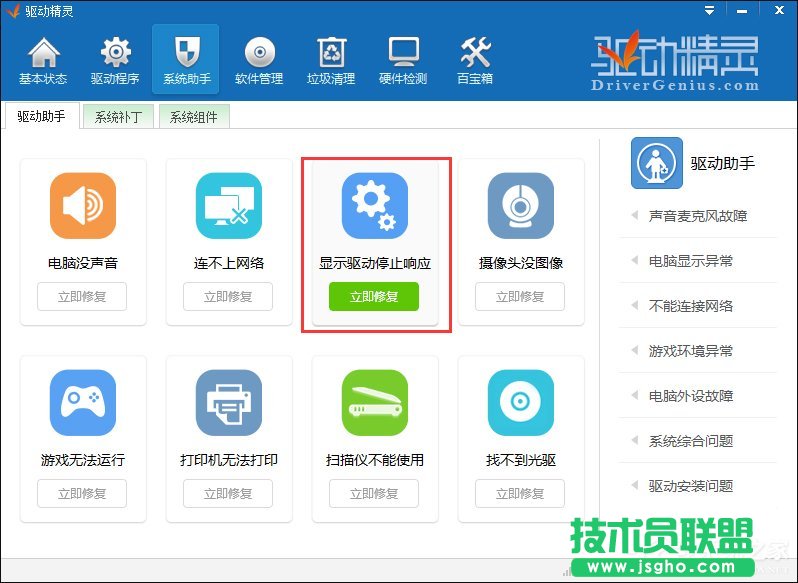Click the 打印机无法打印 printer icon
Screen dimensions: 798x583
tap(229, 403)
